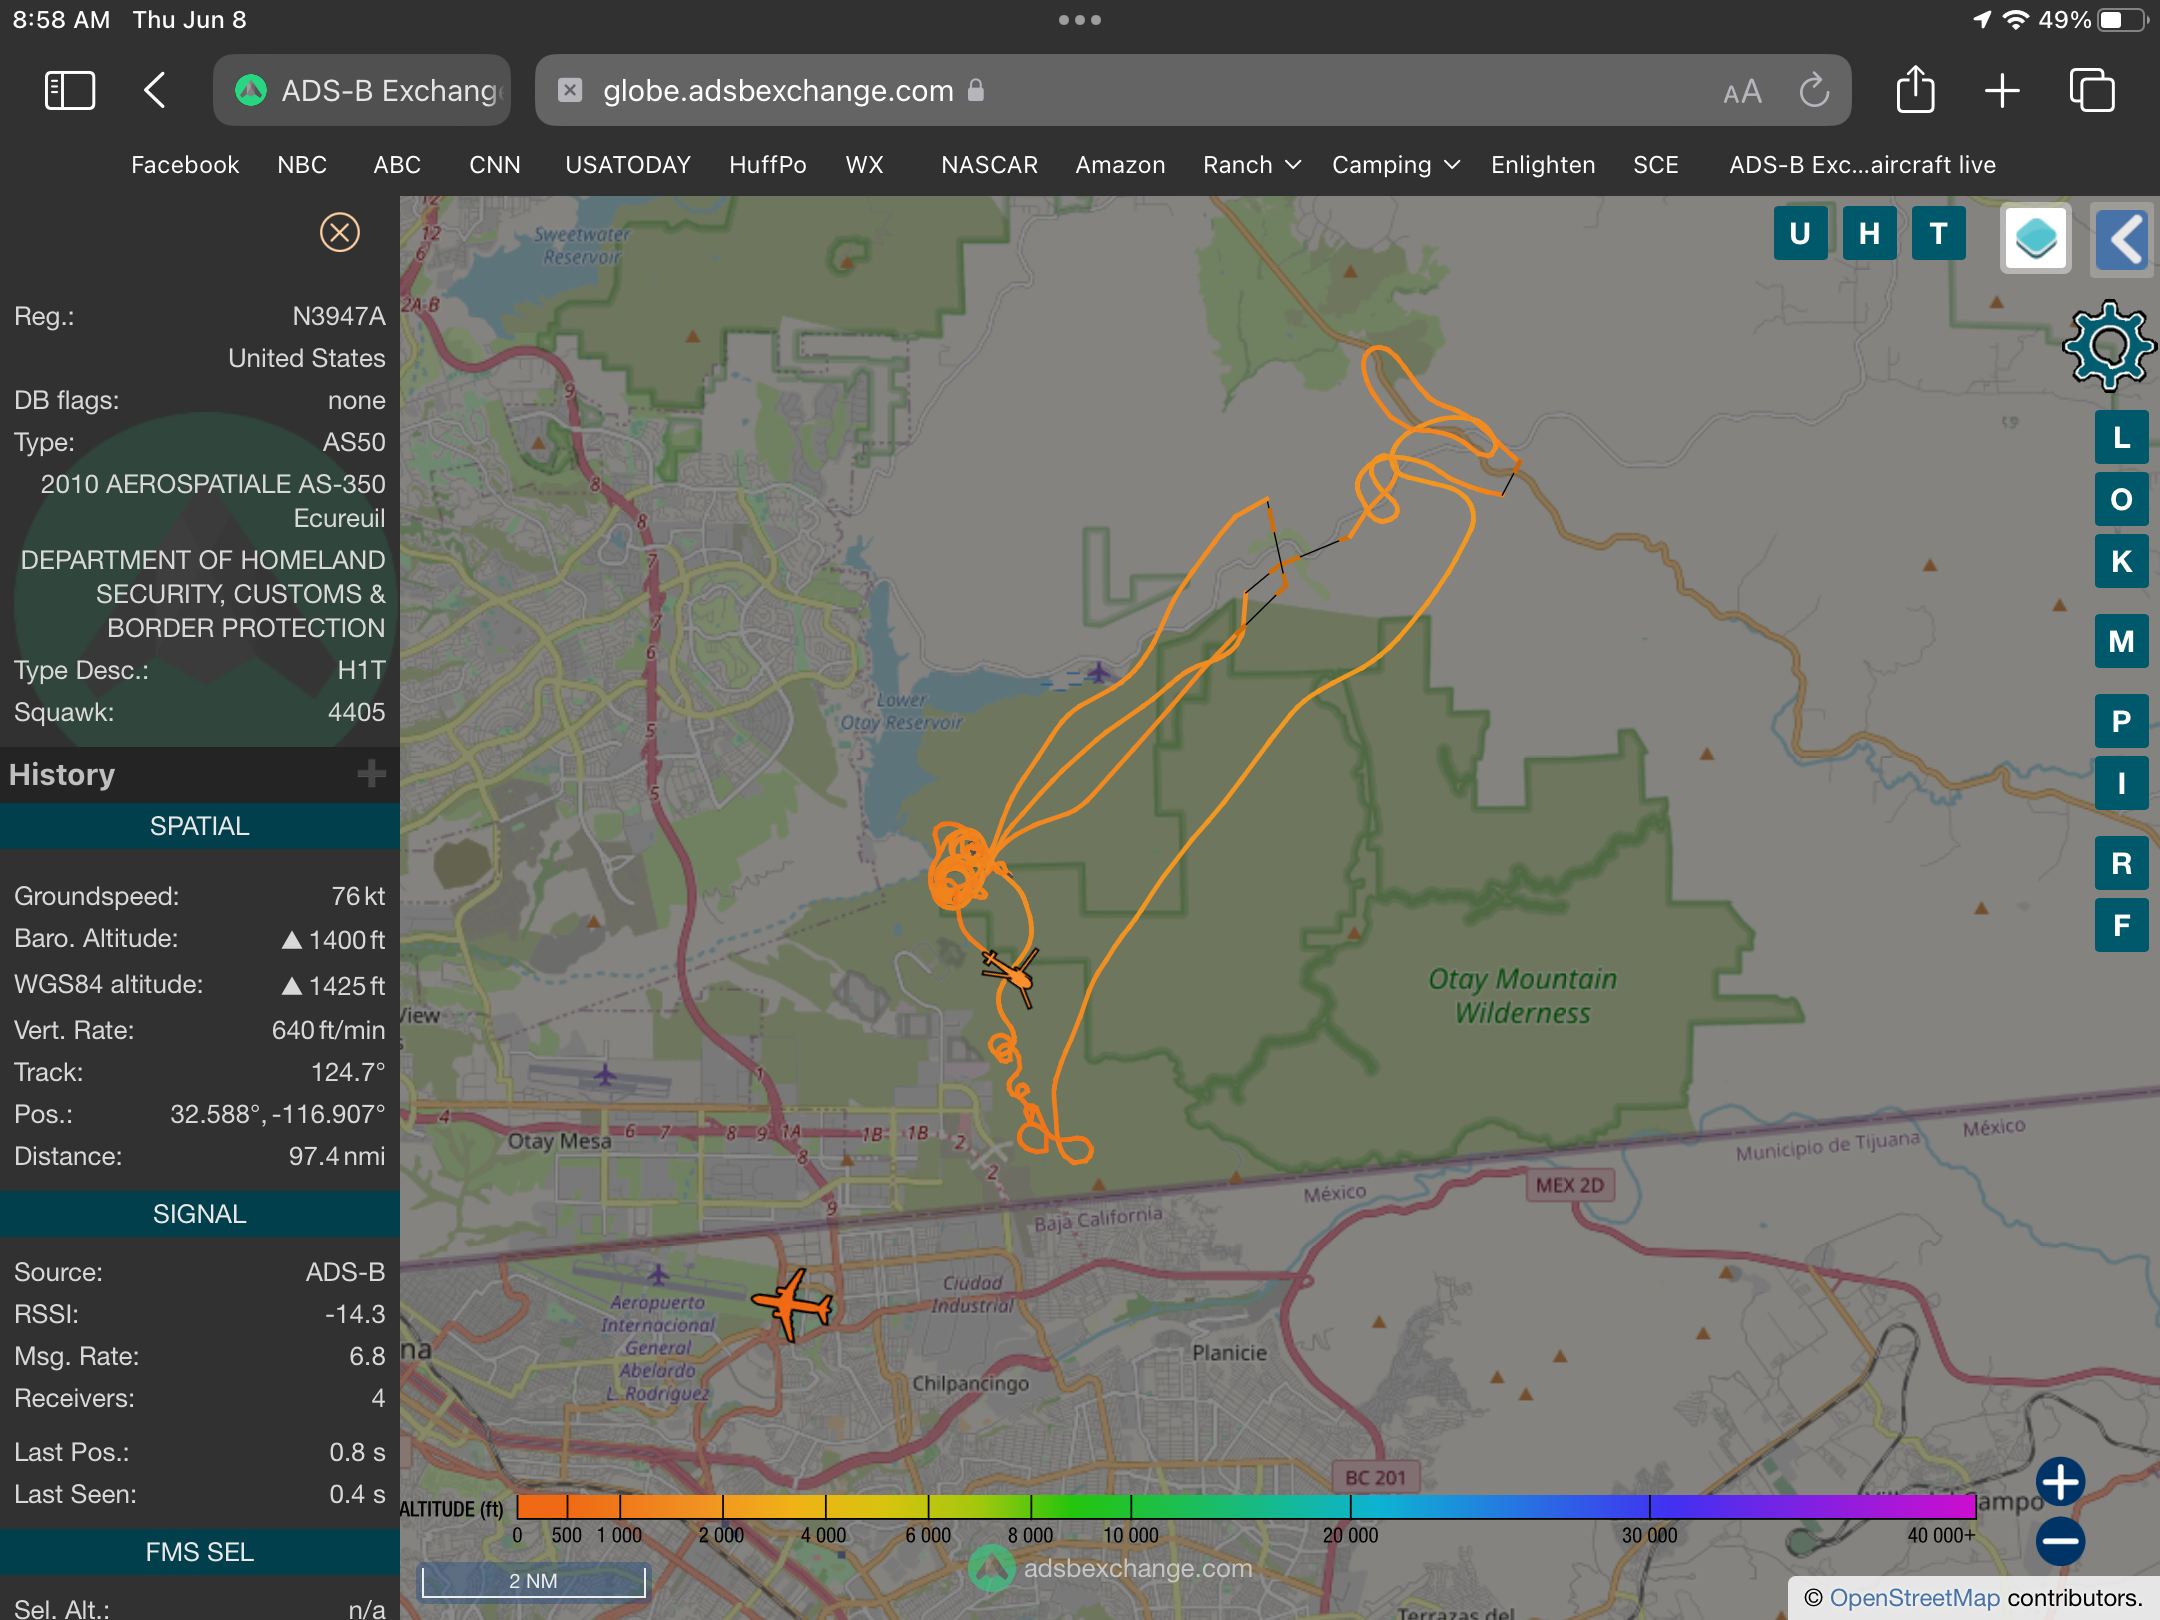Open the NASCAR bookmark

989,165
